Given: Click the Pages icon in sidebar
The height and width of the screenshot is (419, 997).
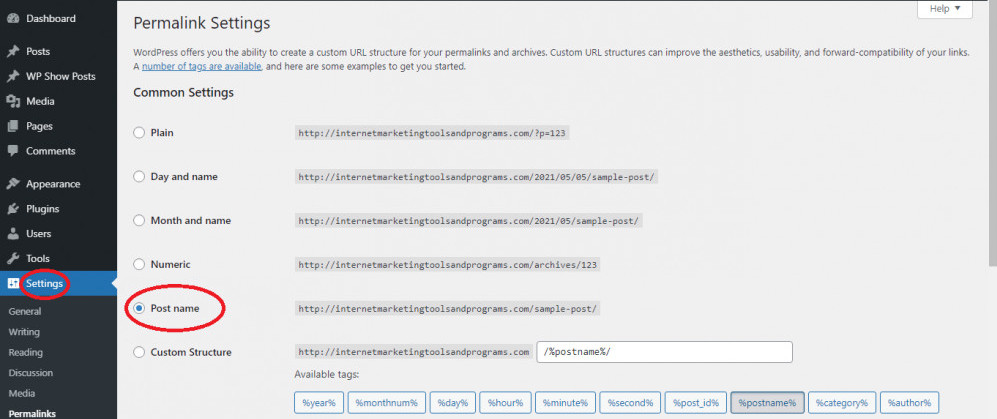Looking at the screenshot, I should pos(13,126).
